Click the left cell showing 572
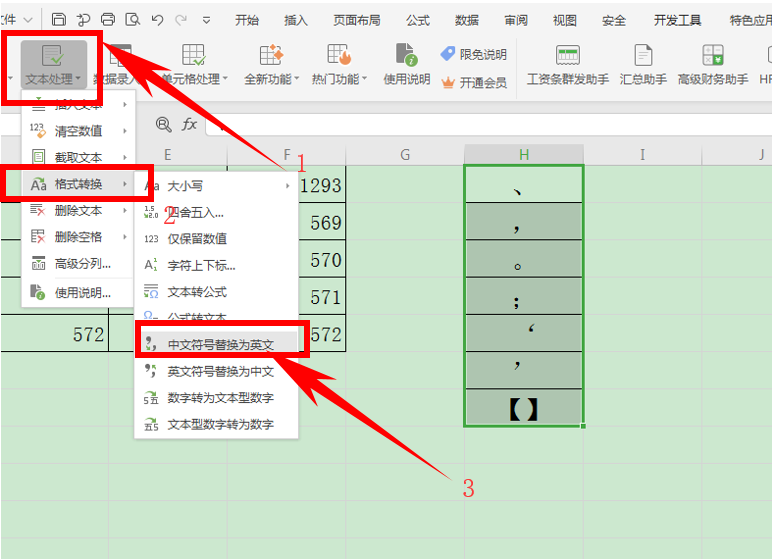 (x=55, y=334)
